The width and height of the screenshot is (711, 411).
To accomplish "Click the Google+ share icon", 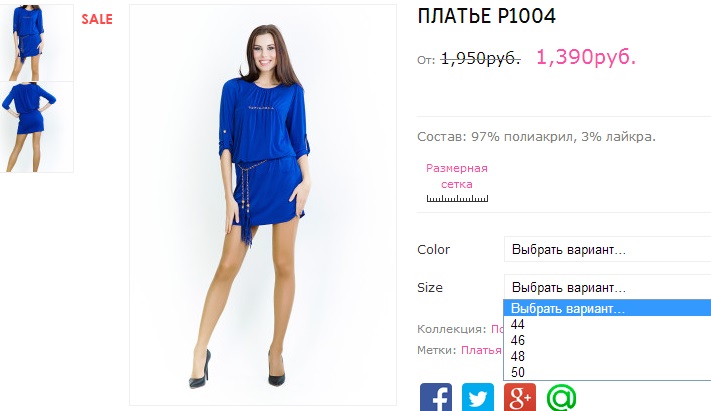I will click(520, 397).
